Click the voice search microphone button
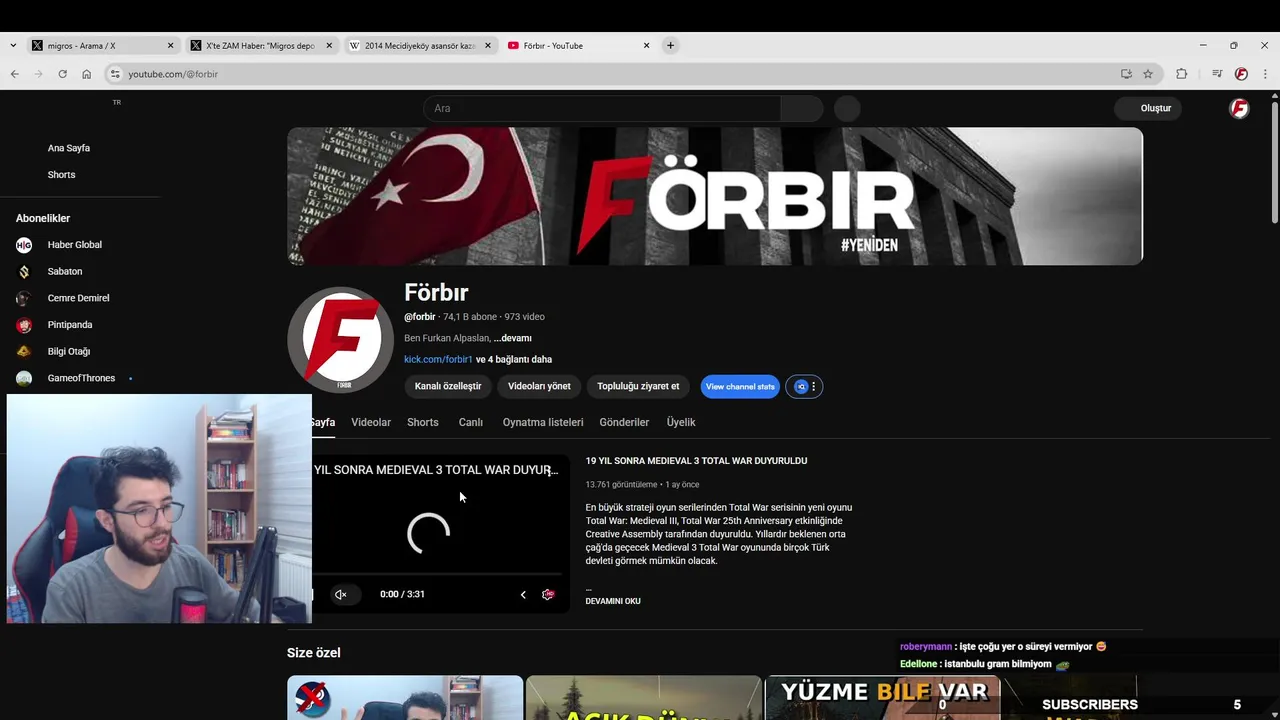Screen dimensions: 1280x720 point(847,108)
